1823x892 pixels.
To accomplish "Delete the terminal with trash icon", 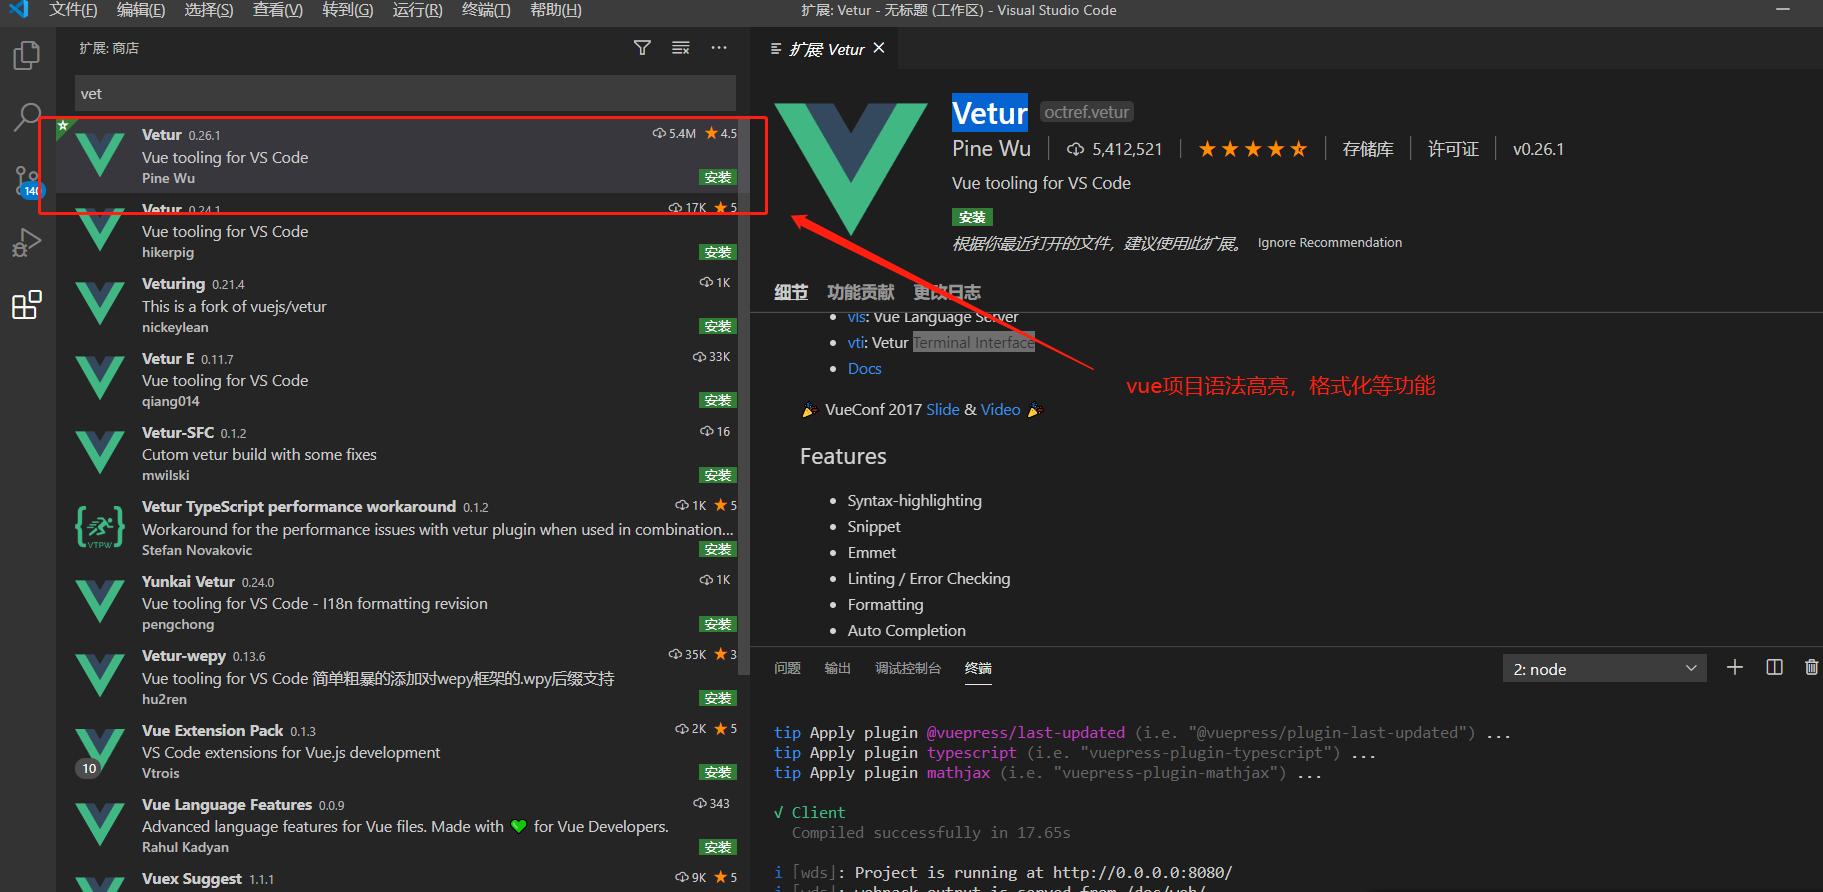I will 1811,668.
